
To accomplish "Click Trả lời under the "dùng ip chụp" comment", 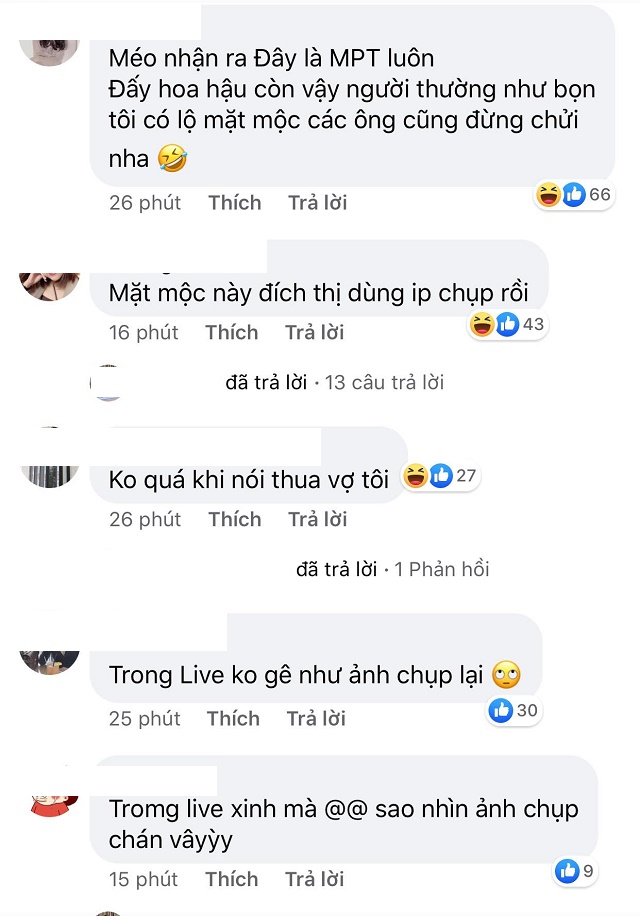I will click(314, 332).
